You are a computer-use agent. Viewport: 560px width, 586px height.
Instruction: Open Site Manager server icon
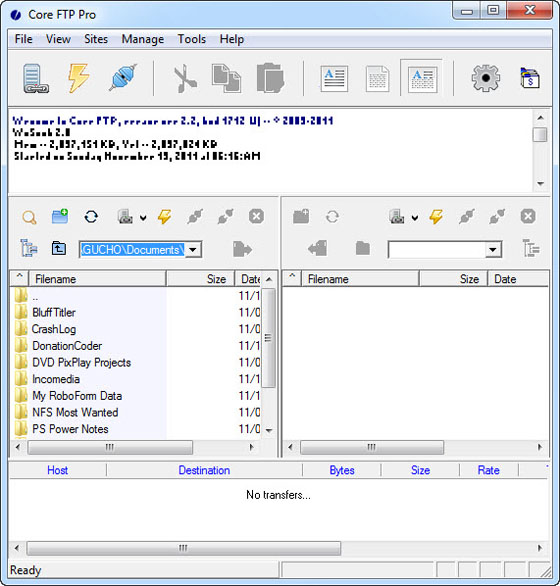[36, 78]
